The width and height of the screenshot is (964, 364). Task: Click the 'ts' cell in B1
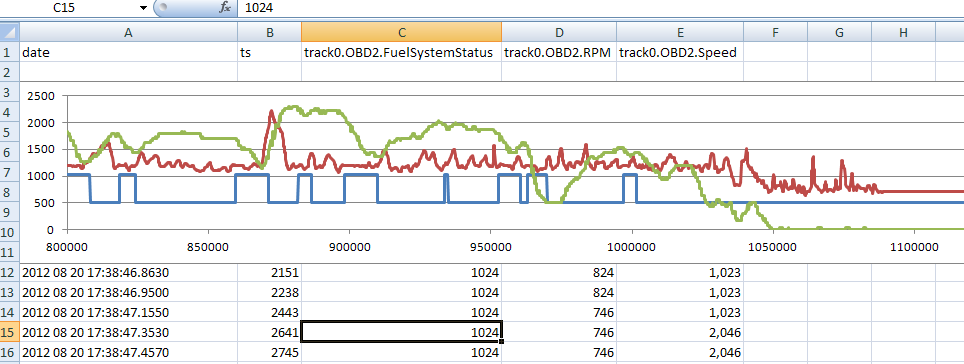click(269, 53)
